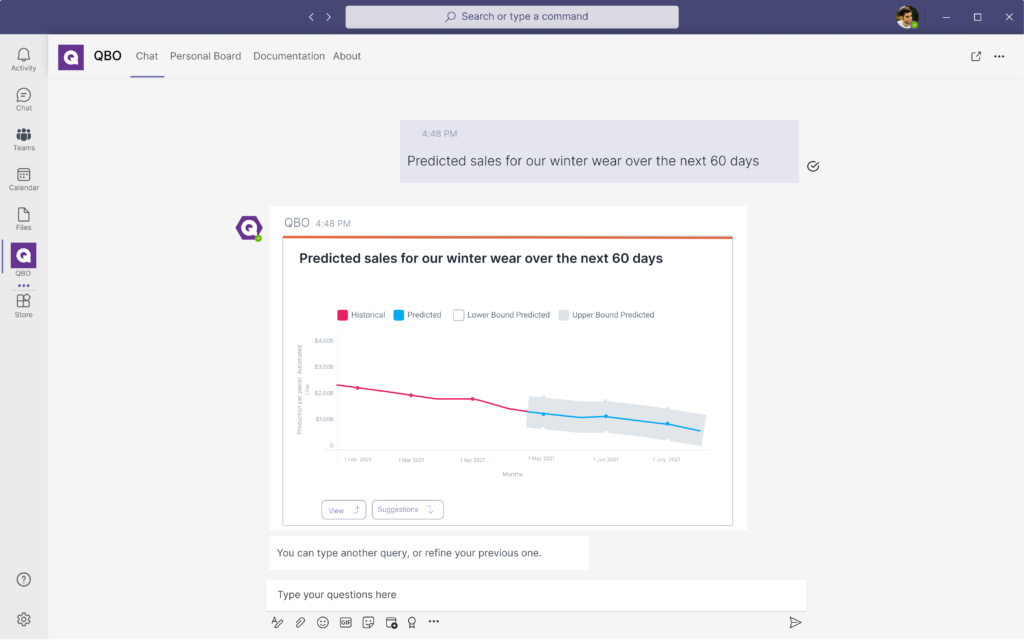The width and height of the screenshot is (1024, 640).
Task: Open more options ellipsis in top-right header
Action: point(999,57)
